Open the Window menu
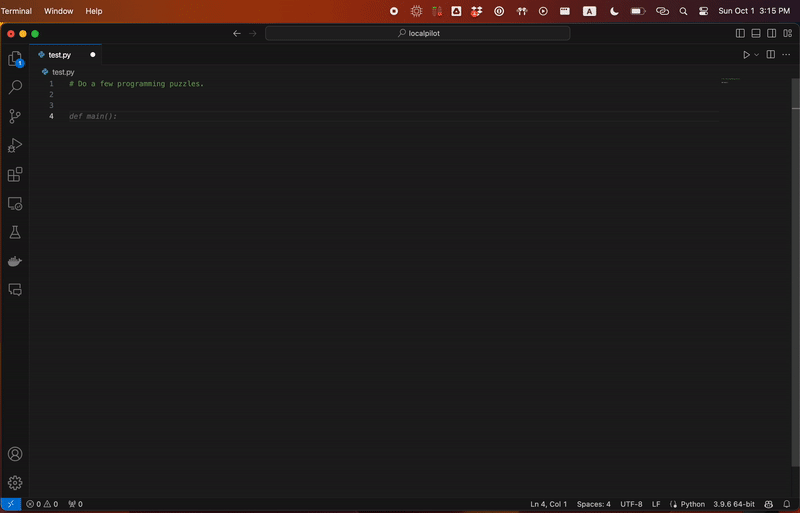The image size is (800, 513). [x=58, y=11]
